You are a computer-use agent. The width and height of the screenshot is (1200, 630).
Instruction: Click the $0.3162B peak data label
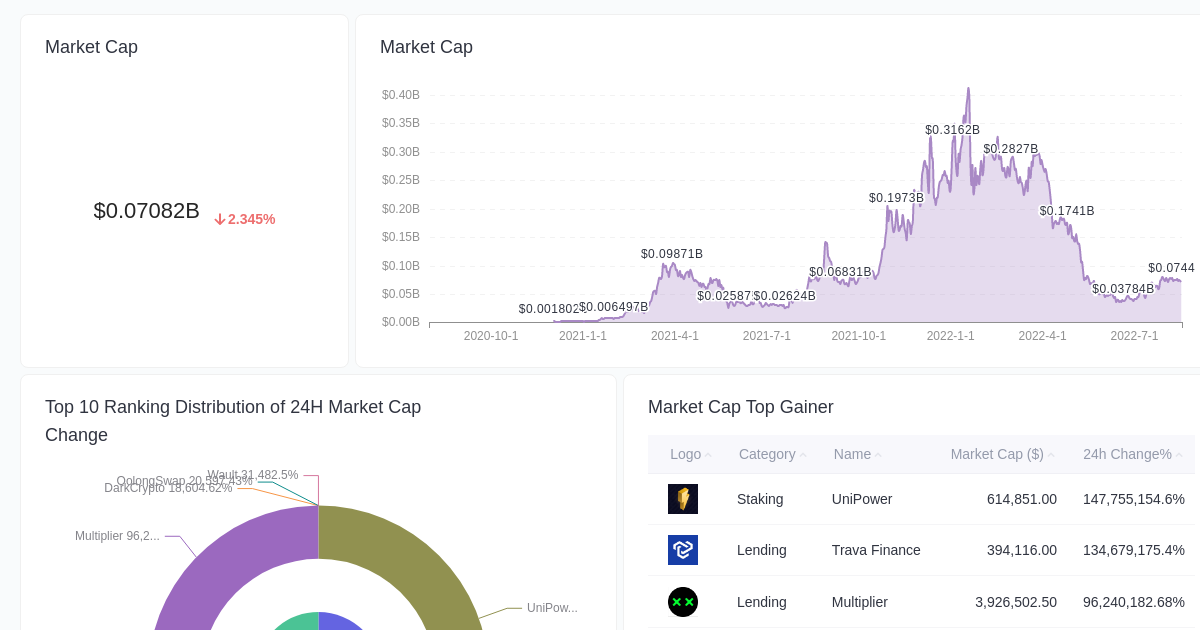(952, 129)
